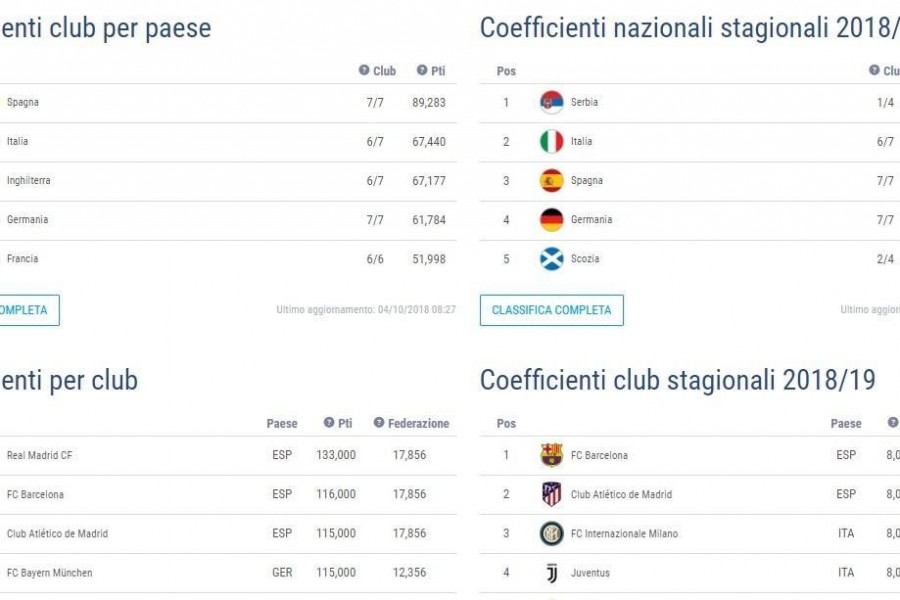Select the Juventus logo icon
This screenshot has width=900, height=600.
[552, 572]
